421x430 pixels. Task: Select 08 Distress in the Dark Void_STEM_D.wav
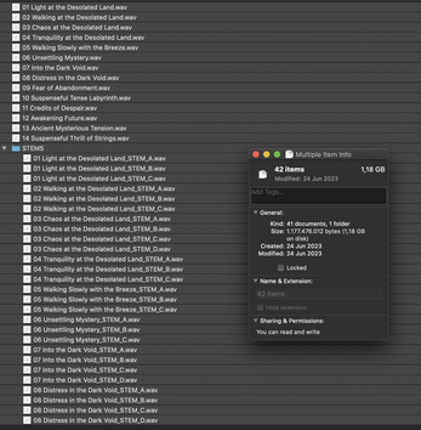tap(95, 420)
